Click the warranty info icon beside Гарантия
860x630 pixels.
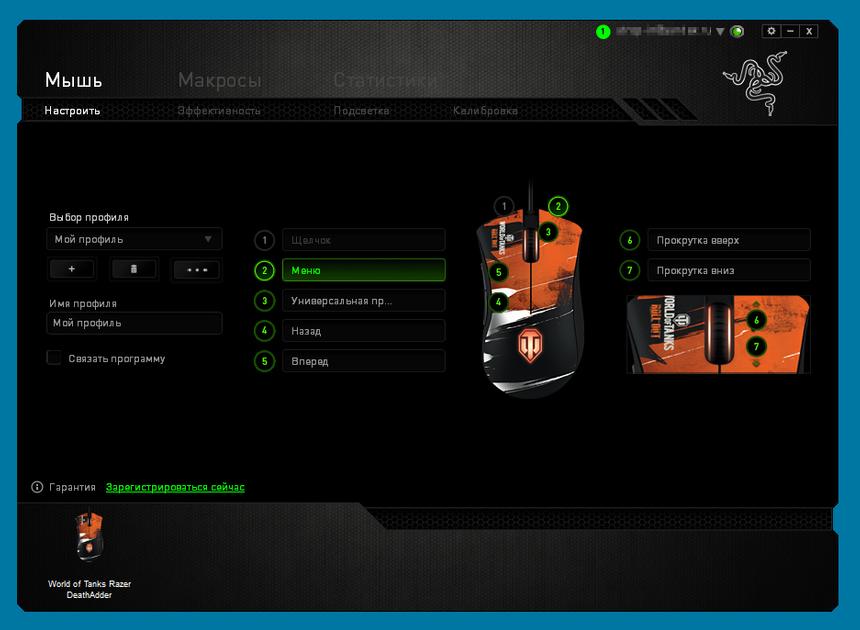37,487
